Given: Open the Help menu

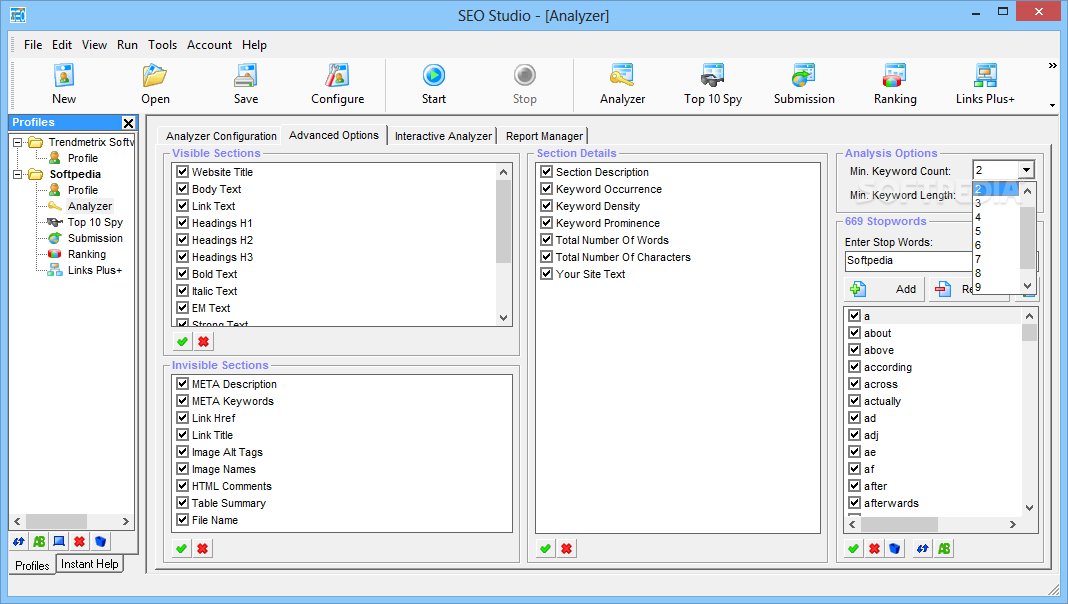Looking at the screenshot, I should click(x=254, y=45).
